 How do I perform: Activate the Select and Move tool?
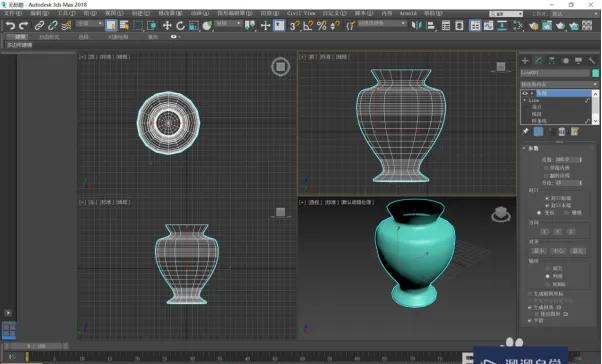(x=167, y=26)
